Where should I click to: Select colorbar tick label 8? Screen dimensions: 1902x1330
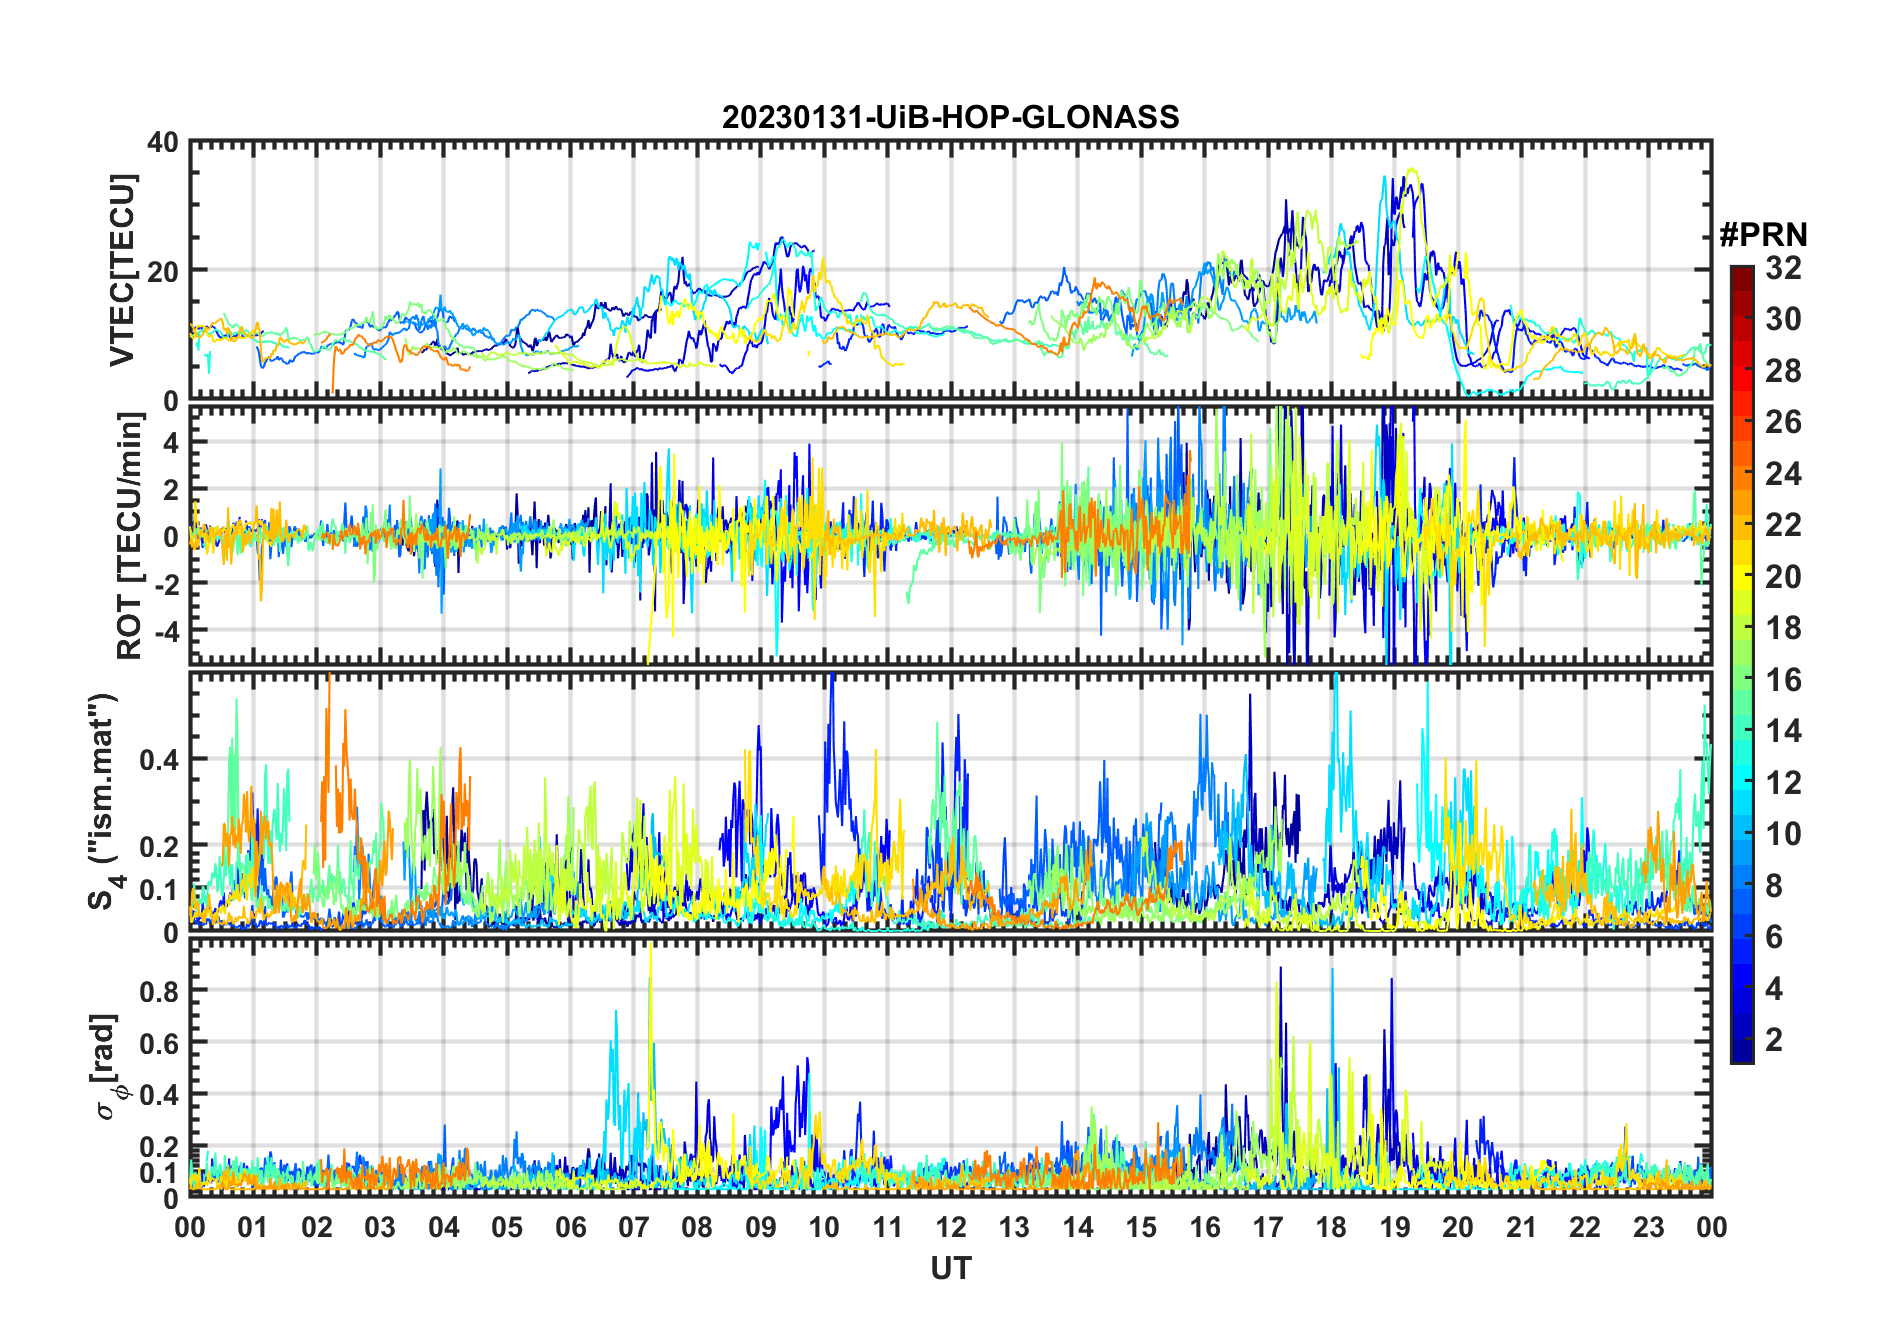(1774, 886)
